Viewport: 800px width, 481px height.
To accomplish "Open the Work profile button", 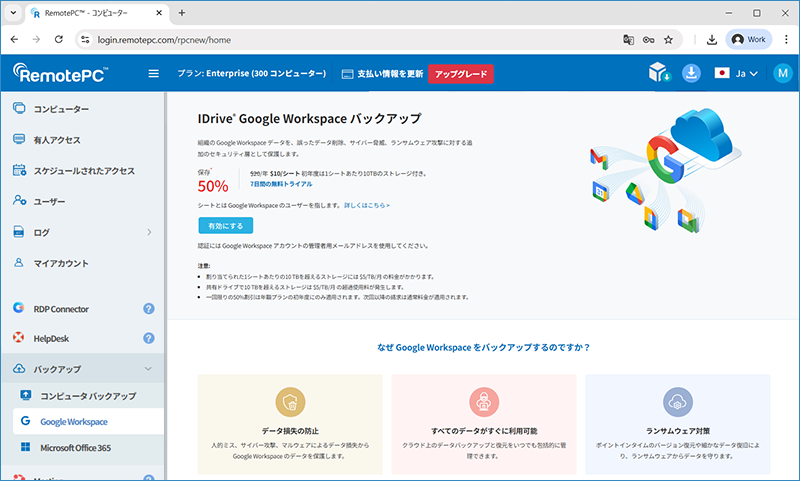I will pos(749,40).
